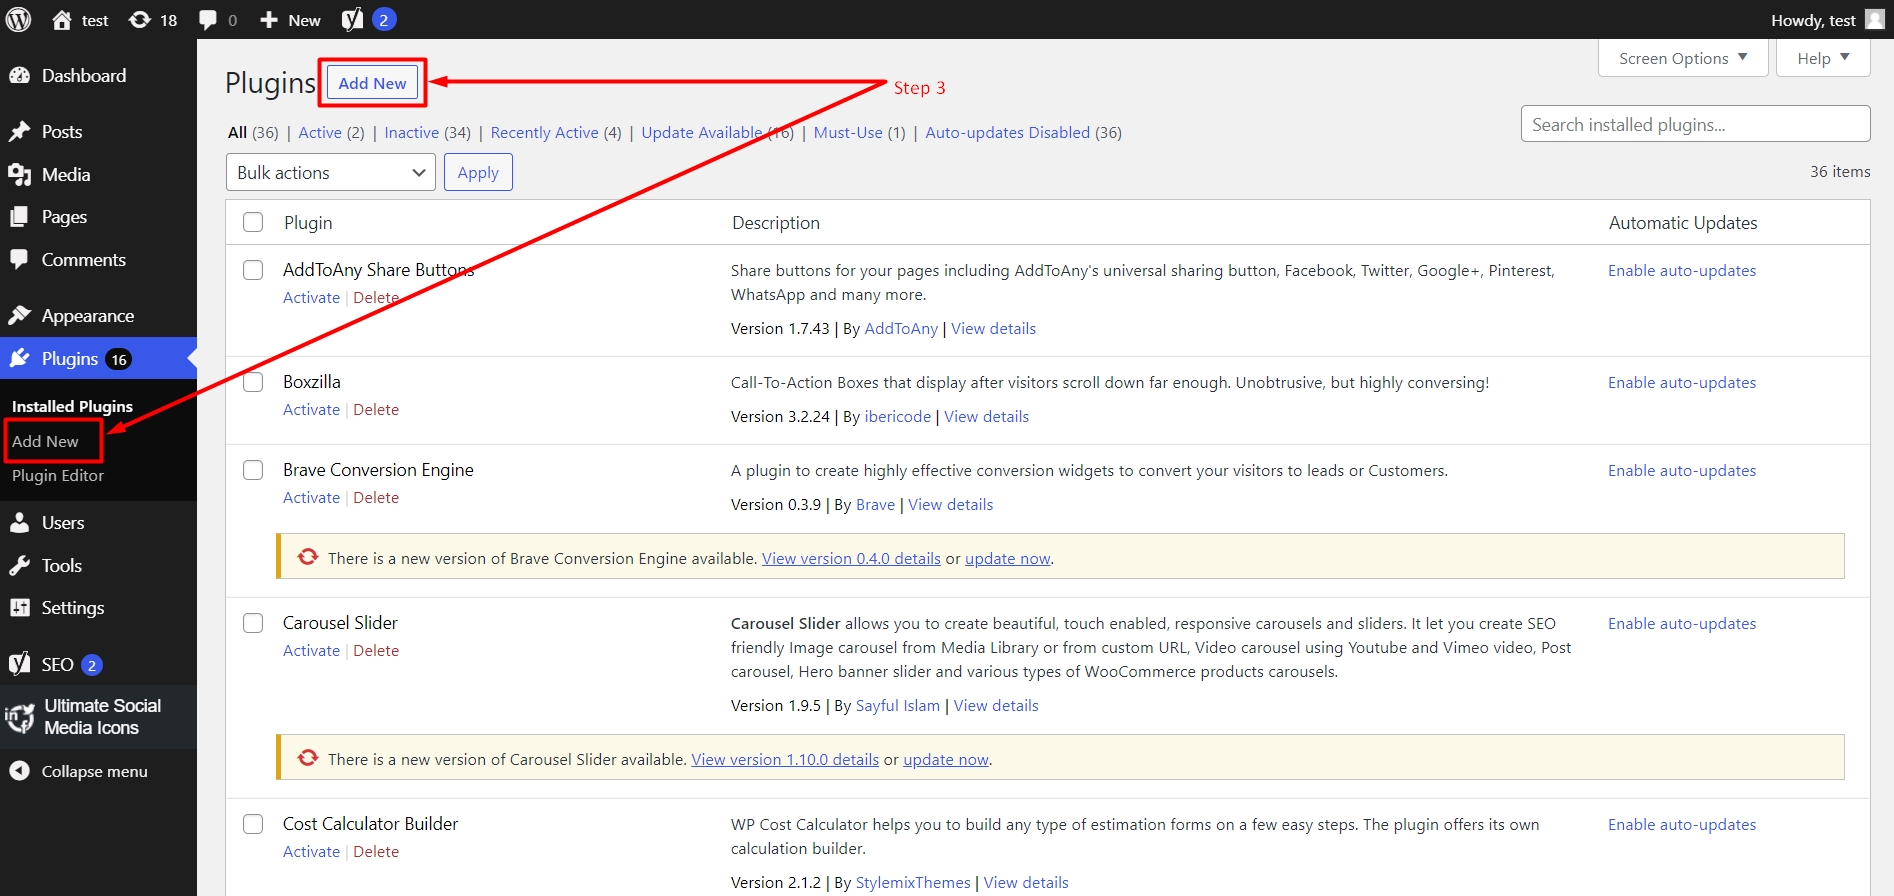1894x896 pixels.
Task: Open the New content menu in admin bar
Action: pos(290,20)
